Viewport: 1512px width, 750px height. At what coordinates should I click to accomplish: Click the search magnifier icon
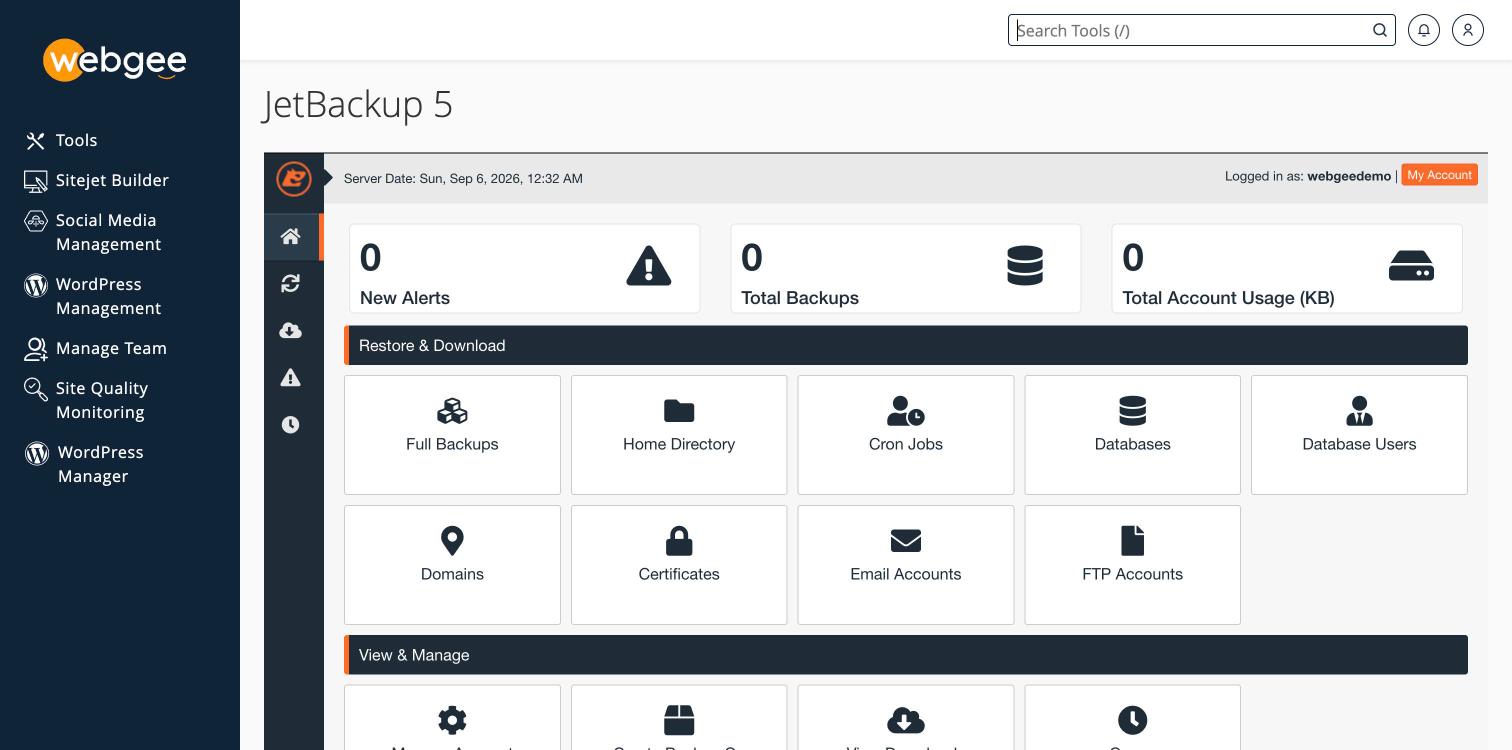pos(1380,30)
